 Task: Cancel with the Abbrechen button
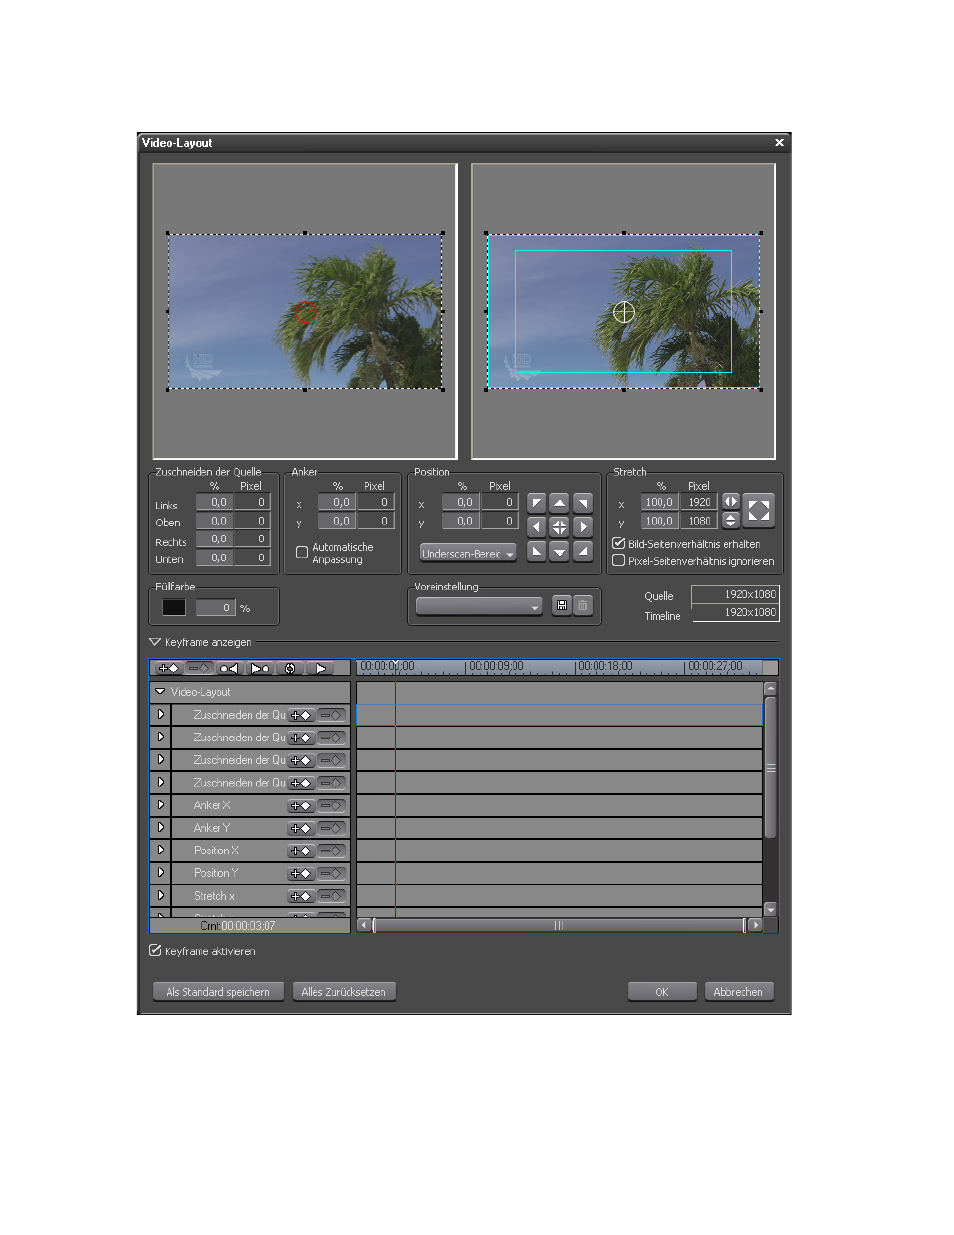[738, 992]
